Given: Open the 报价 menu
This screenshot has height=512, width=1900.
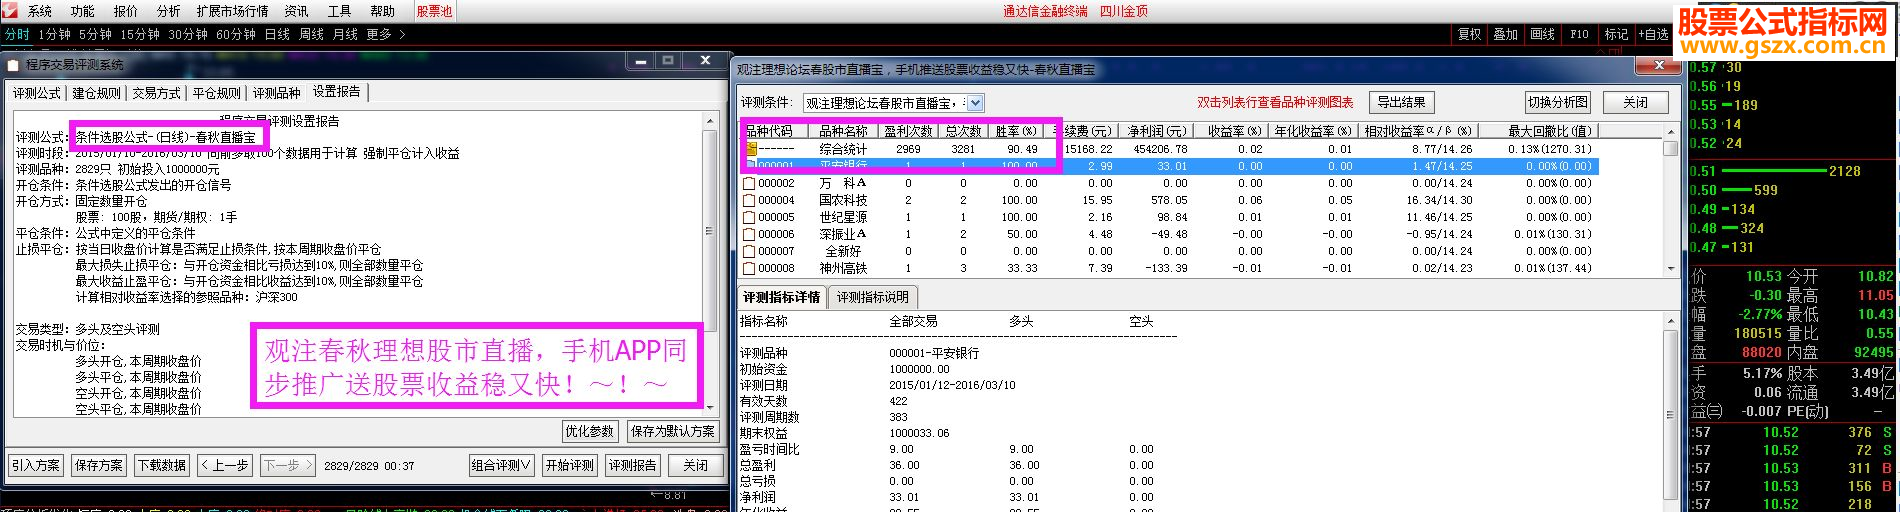Looking at the screenshot, I should point(126,11).
